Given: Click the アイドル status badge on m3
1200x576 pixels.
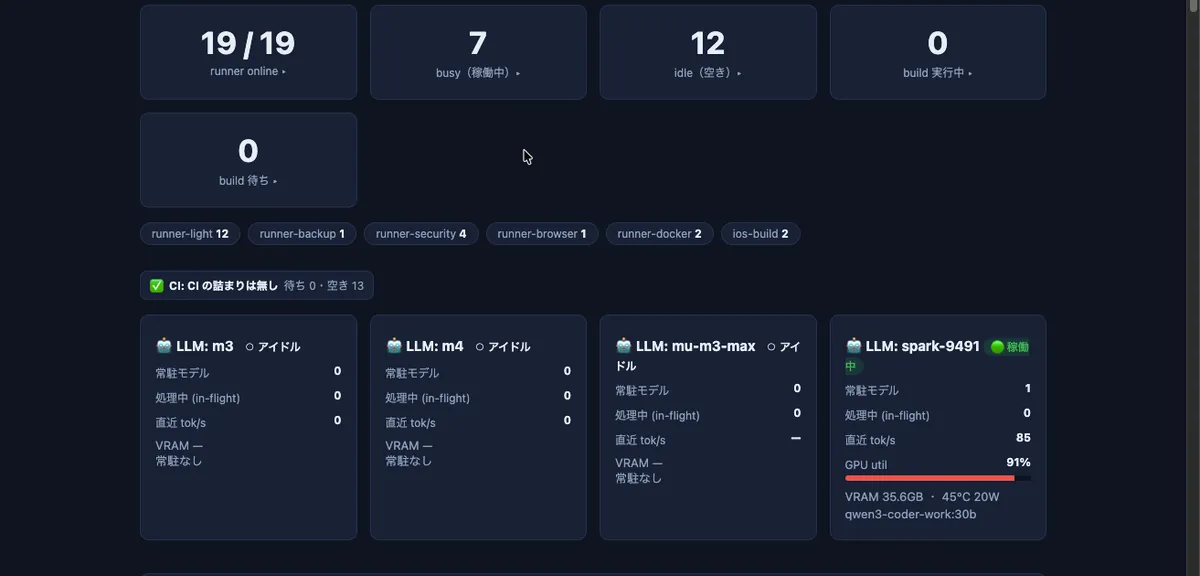Looking at the screenshot, I should click(x=273, y=347).
